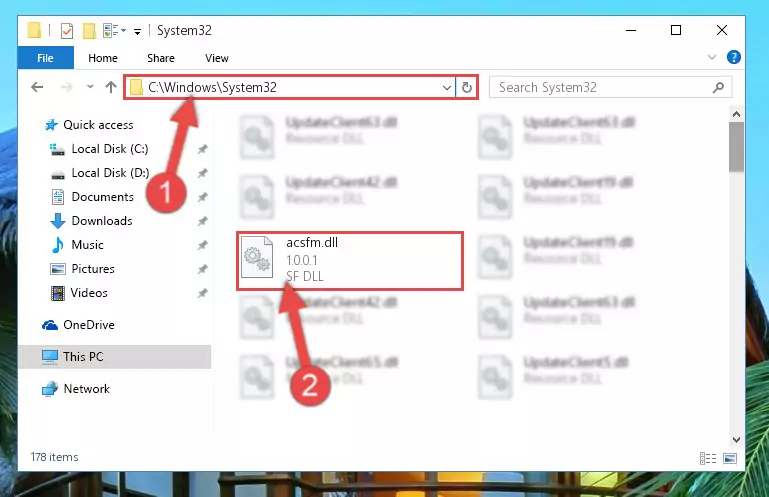The width and height of the screenshot is (769, 497).
Task: Open the blue Help question mark
Action: (734, 57)
